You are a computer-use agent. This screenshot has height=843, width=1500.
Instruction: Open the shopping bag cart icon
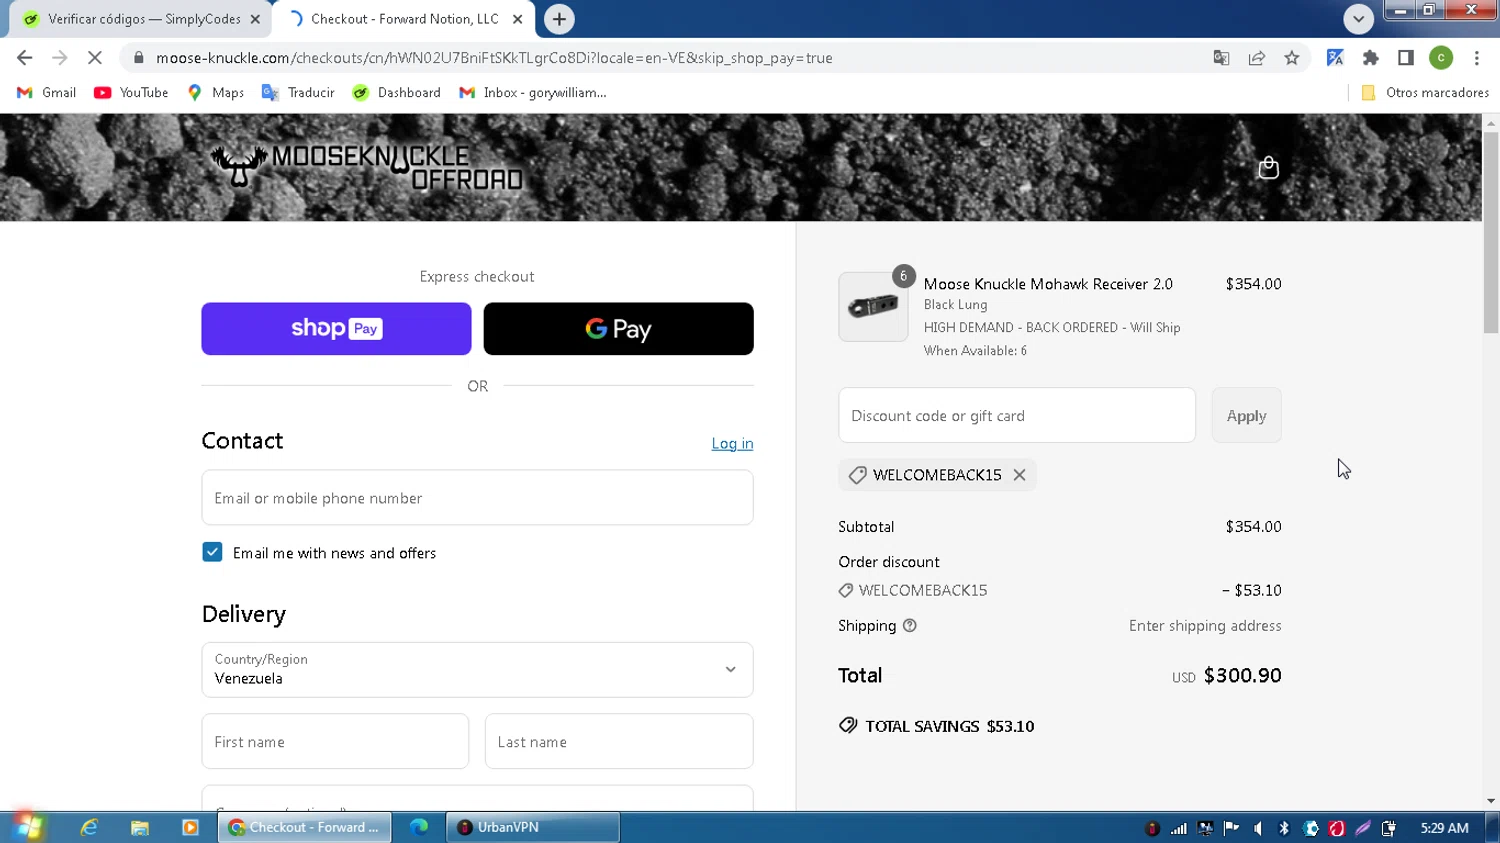pyautogui.click(x=1268, y=167)
